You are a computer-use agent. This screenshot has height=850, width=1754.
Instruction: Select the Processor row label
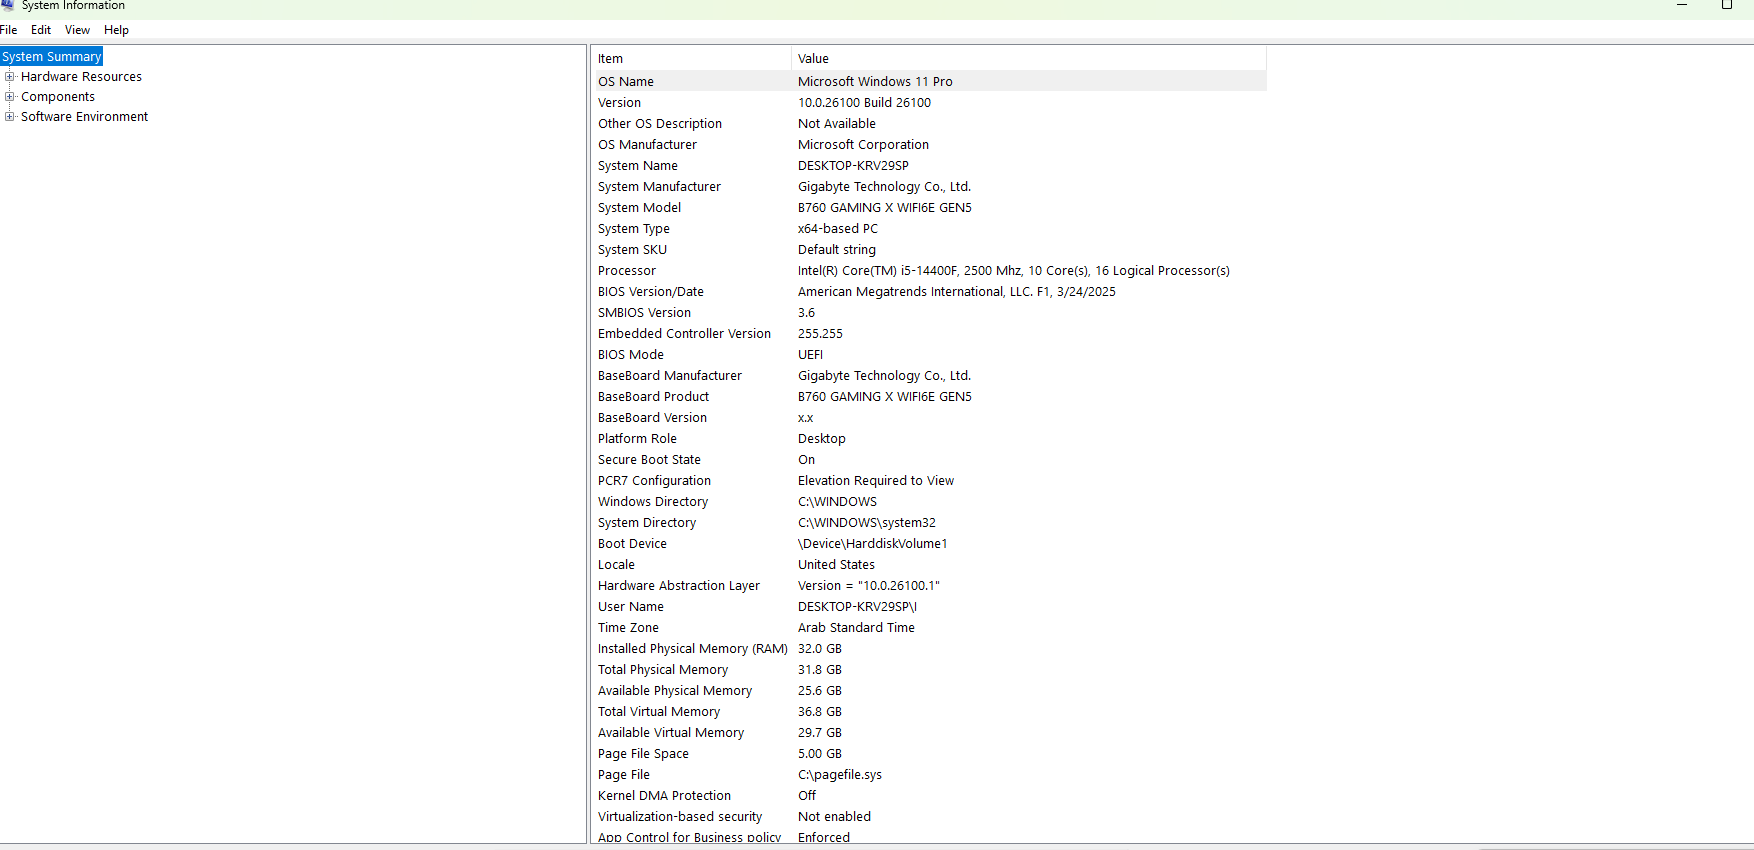click(627, 271)
